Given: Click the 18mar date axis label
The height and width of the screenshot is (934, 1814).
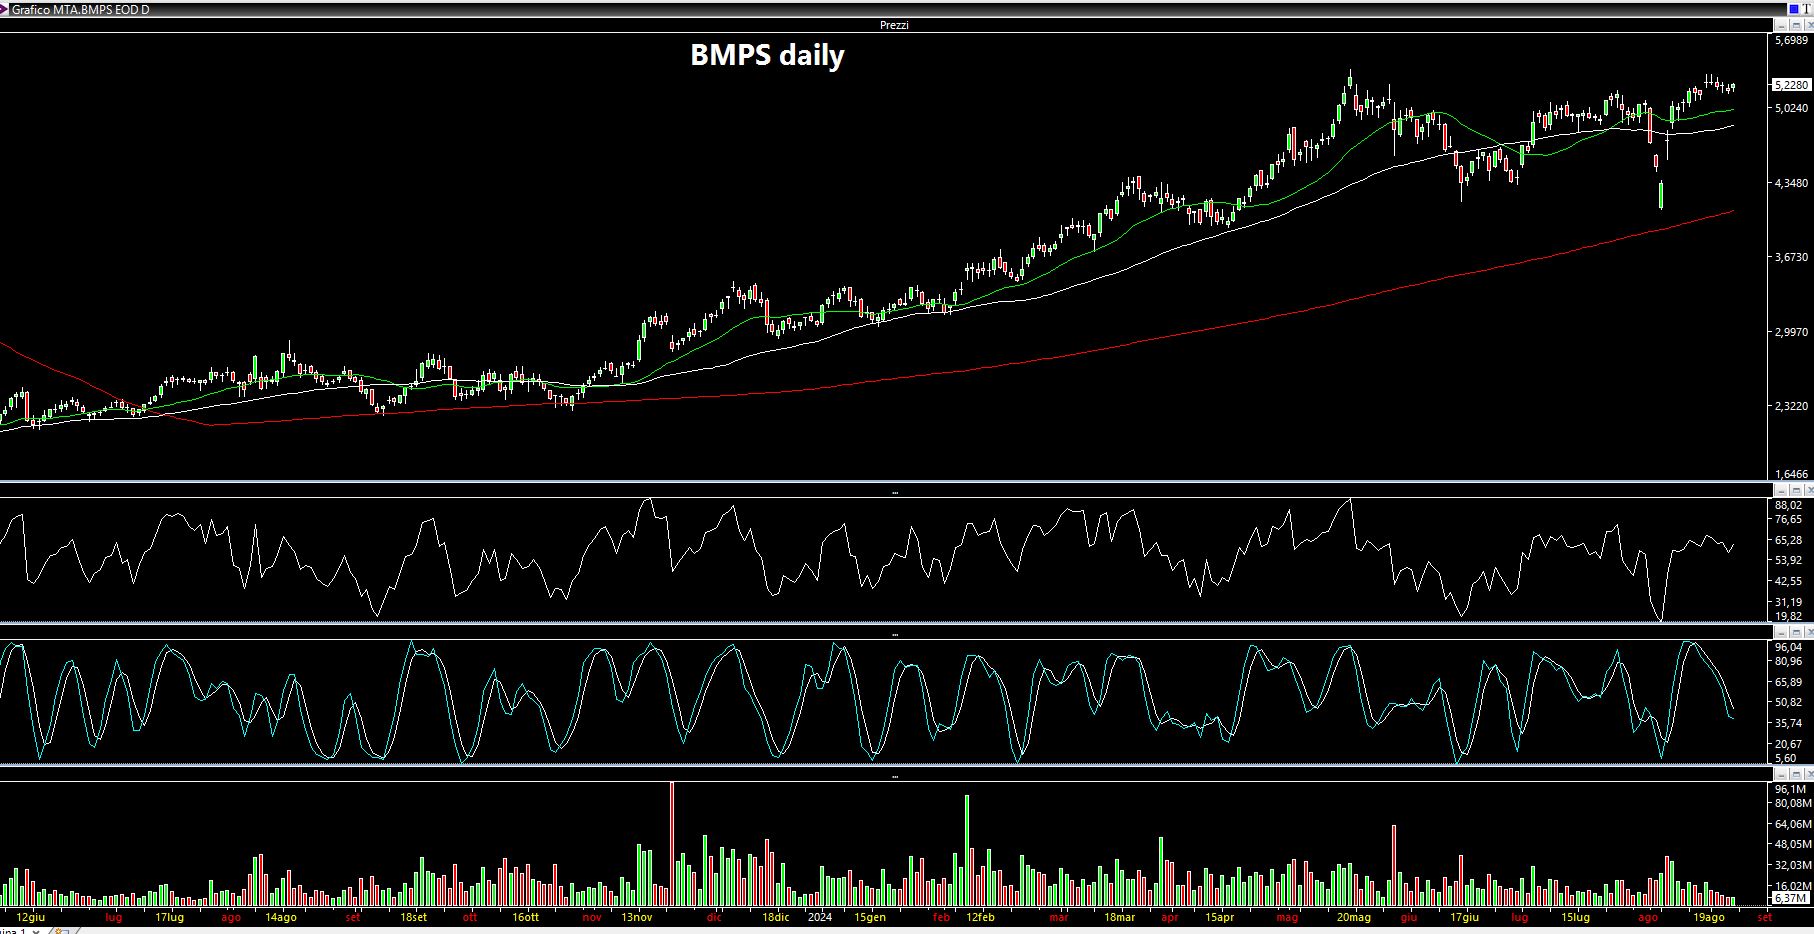Looking at the screenshot, I should (1120, 917).
